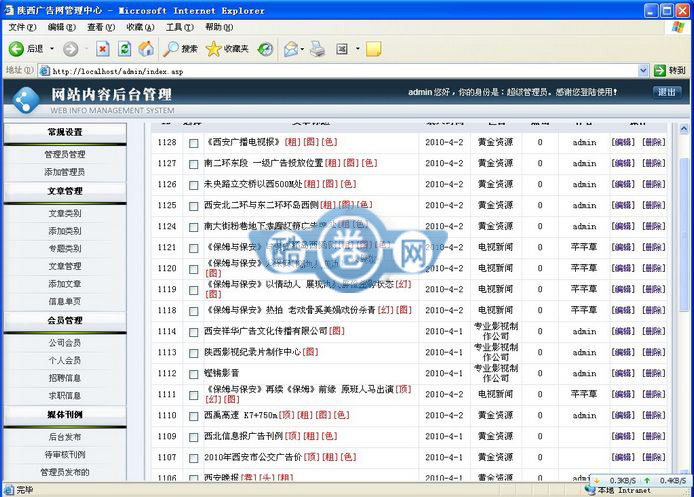The height and width of the screenshot is (497, 694).
Task: Open the 收藏 menu
Action: (x=140, y=27)
